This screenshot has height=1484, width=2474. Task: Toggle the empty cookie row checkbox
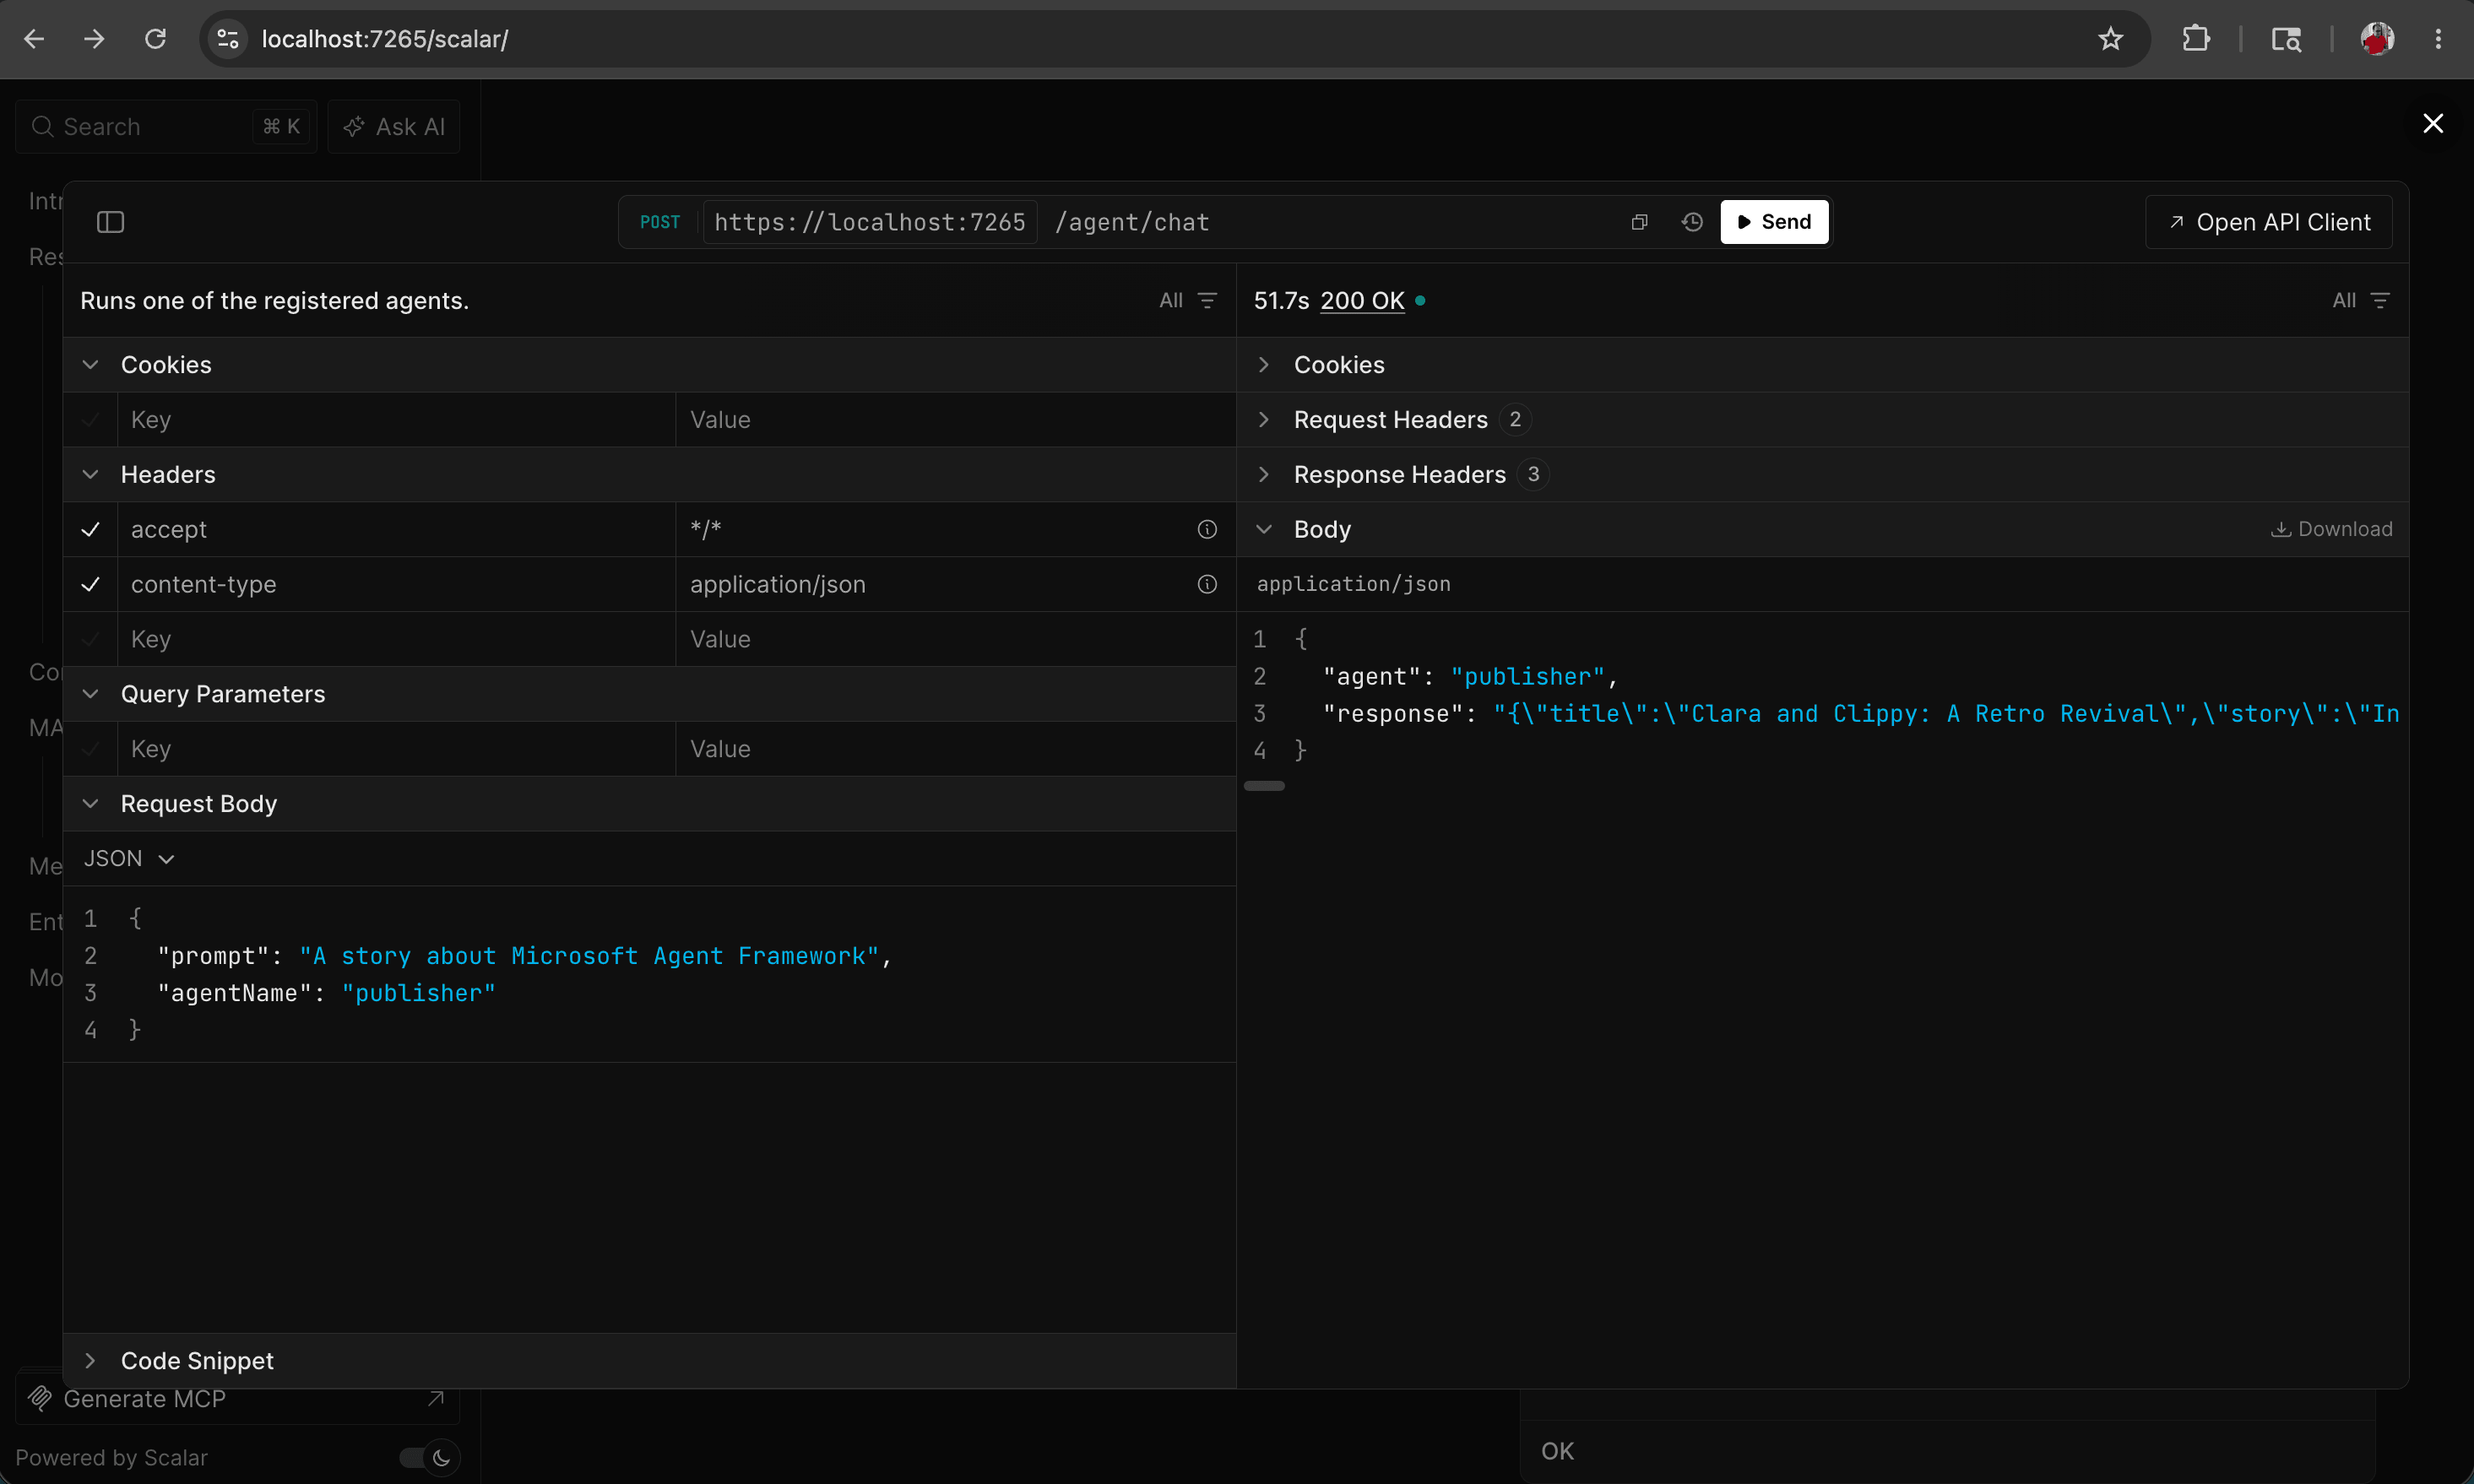click(90, 420)
